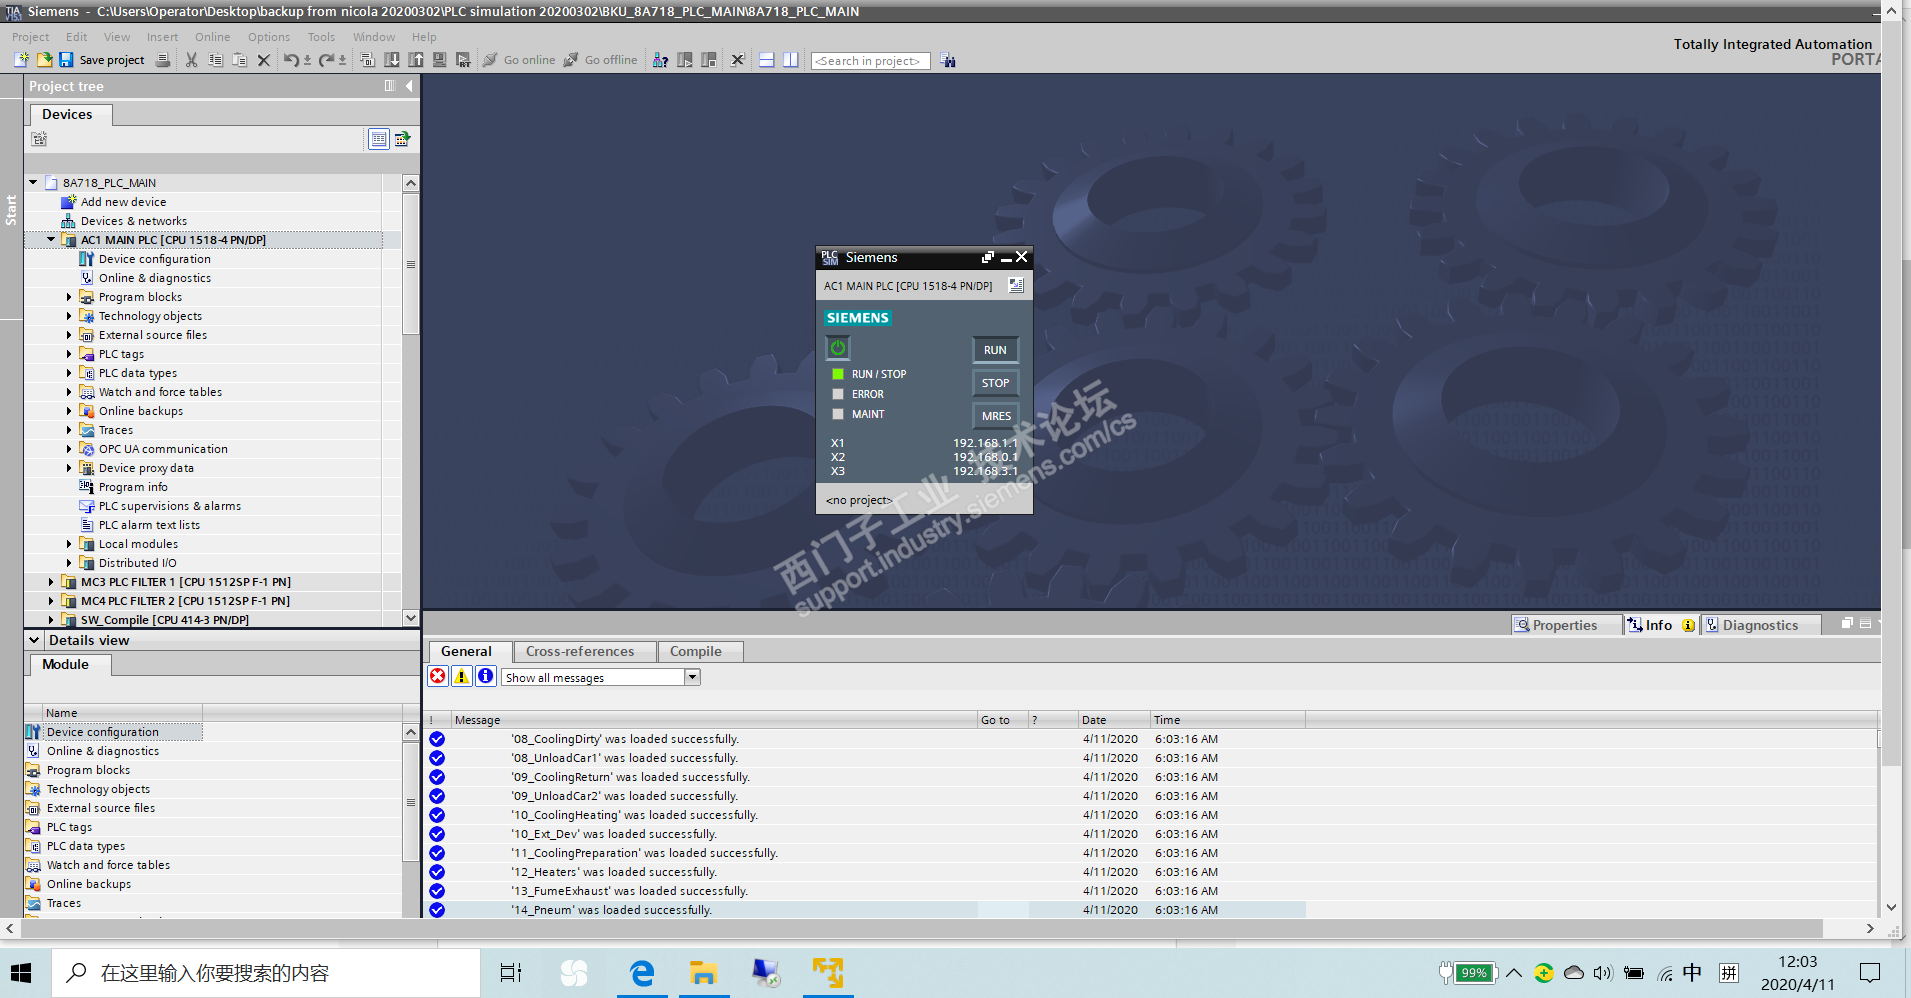This screenshot has width=1911, height=998.
Task: Click the Undo arrow icon
Action: (290, 60)
